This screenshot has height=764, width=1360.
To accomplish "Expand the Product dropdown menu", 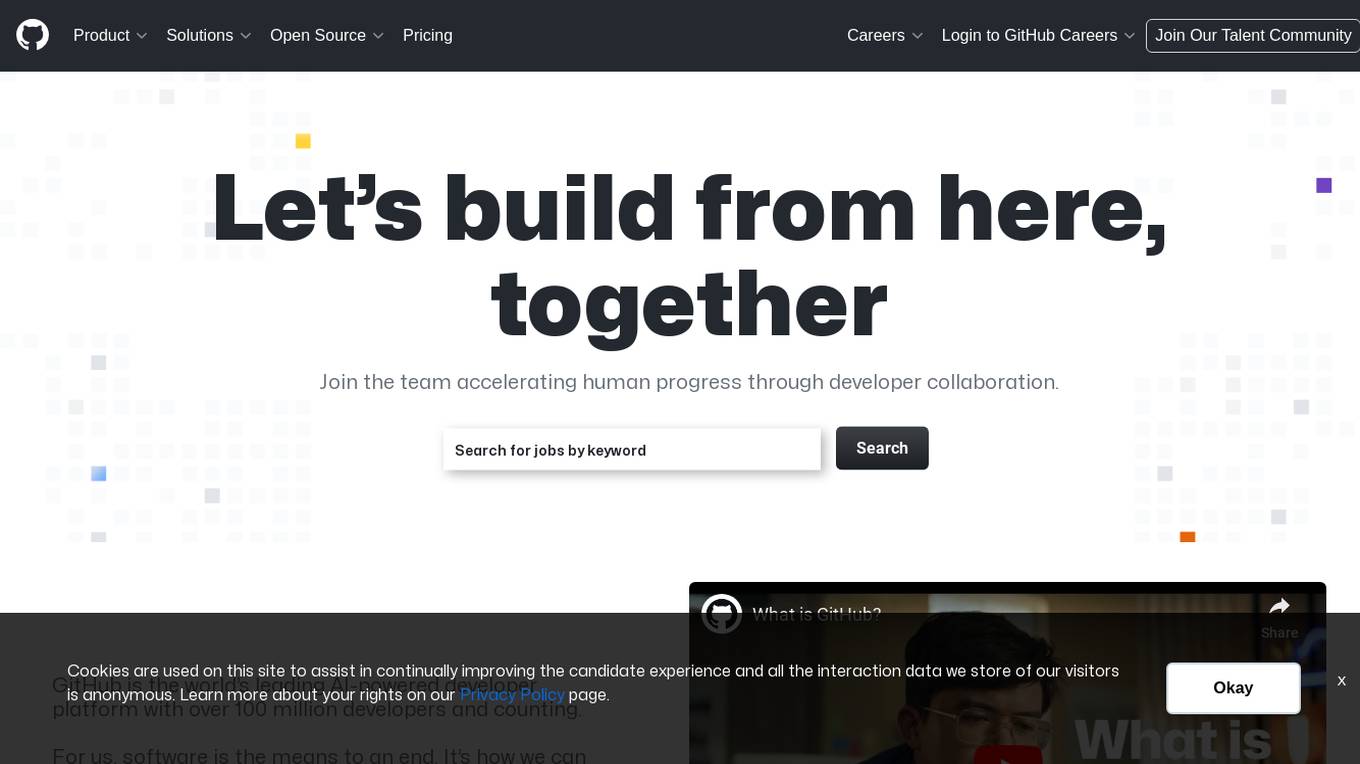I will click(x=110, y=35).
